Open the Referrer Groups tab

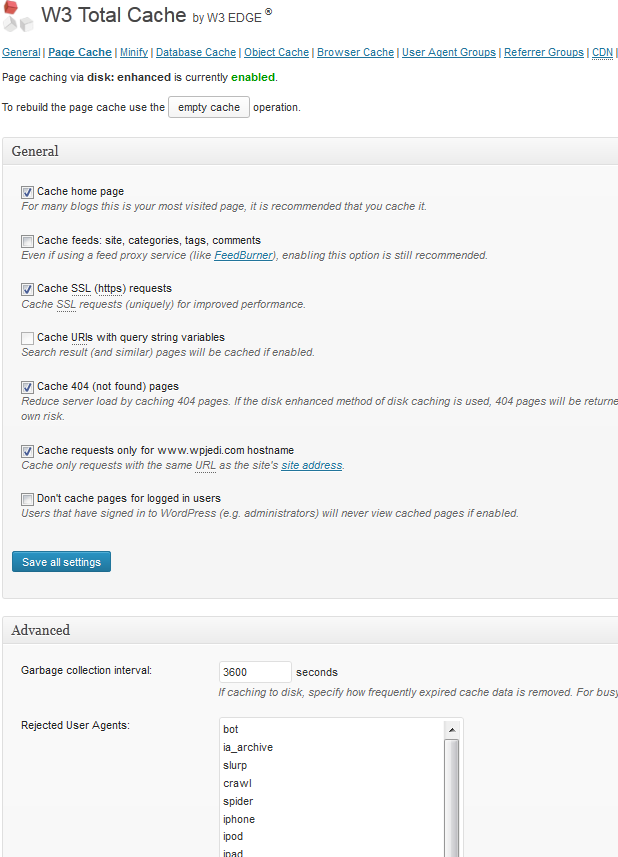tap(544, 52)
